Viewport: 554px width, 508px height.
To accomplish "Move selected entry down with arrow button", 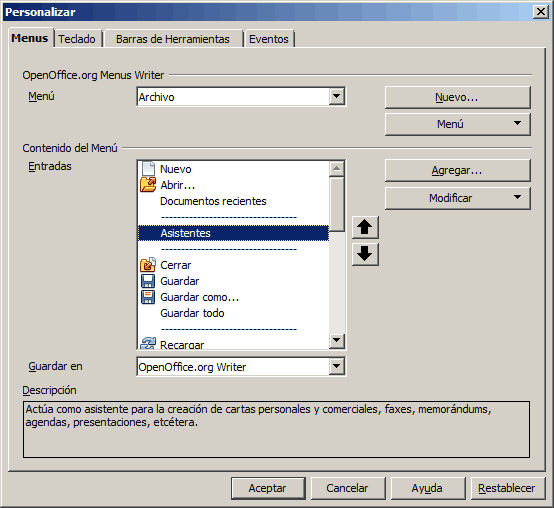I will (365, 254).
